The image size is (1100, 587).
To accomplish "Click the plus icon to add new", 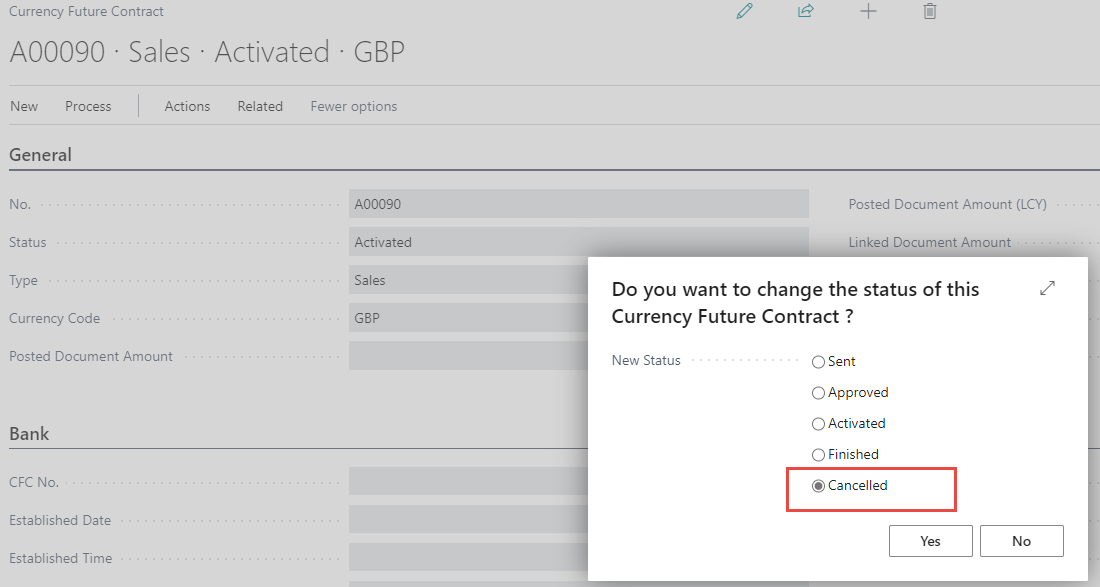I will pos(868,12).
